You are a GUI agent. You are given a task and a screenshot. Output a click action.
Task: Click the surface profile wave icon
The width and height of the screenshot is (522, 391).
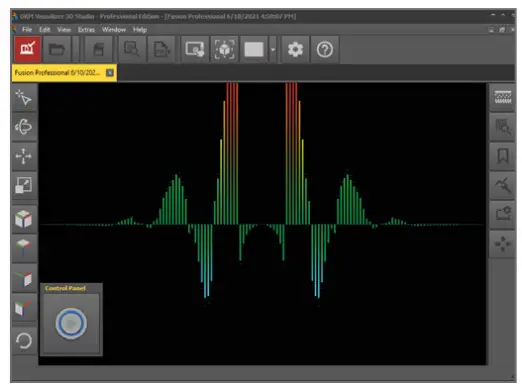pyautogui.click(x=503, y=97)
